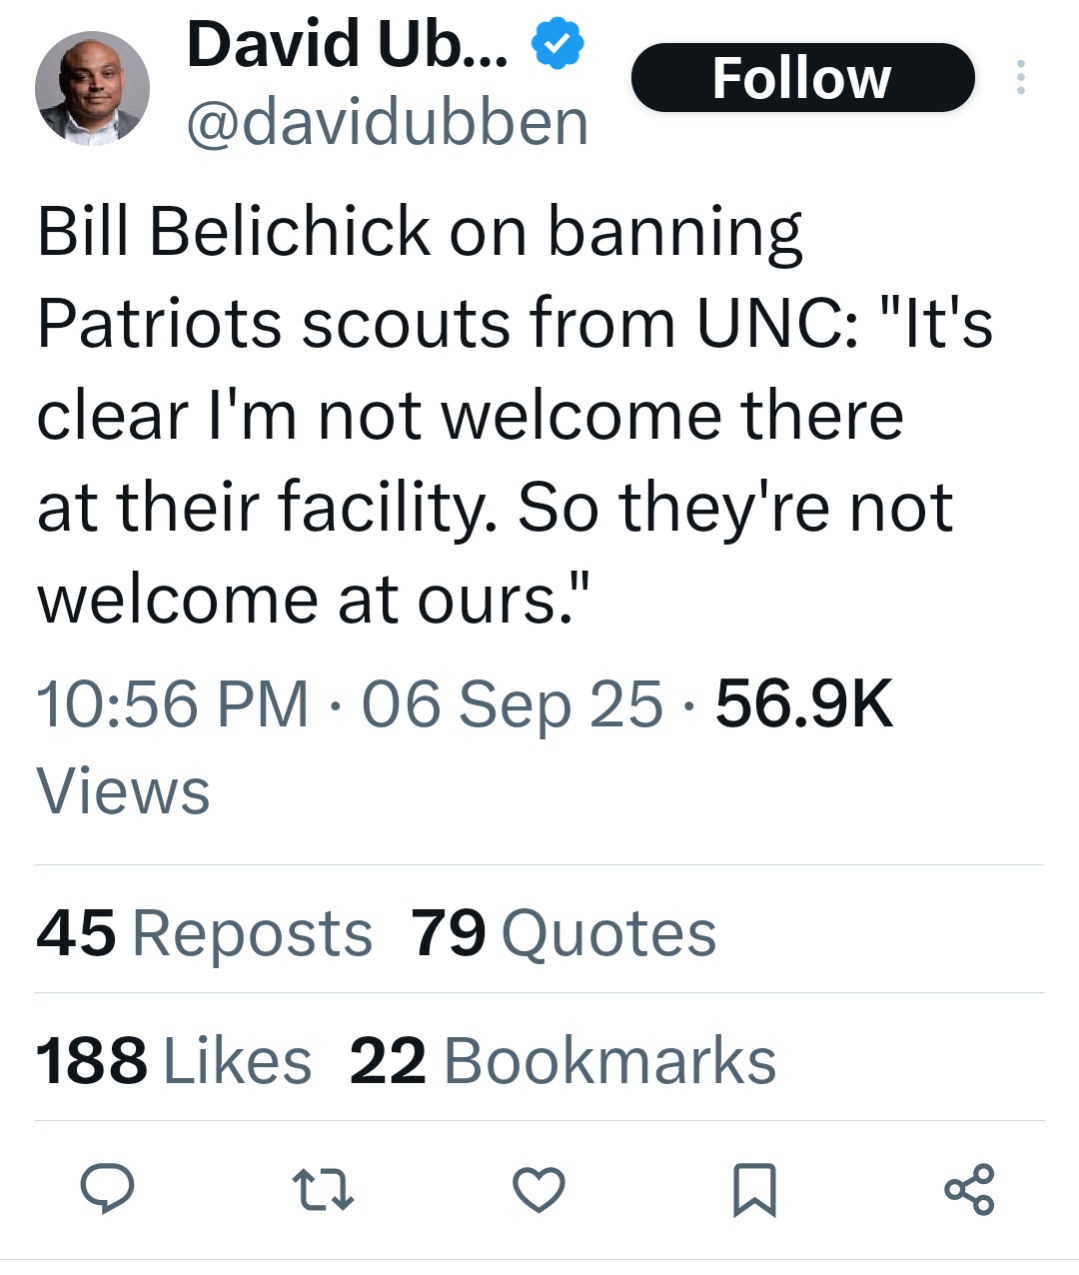Image resolution: width=1079 pixels, height=1275 pixels.
Task: Open the author's profile picture
Action: [92, 89]
